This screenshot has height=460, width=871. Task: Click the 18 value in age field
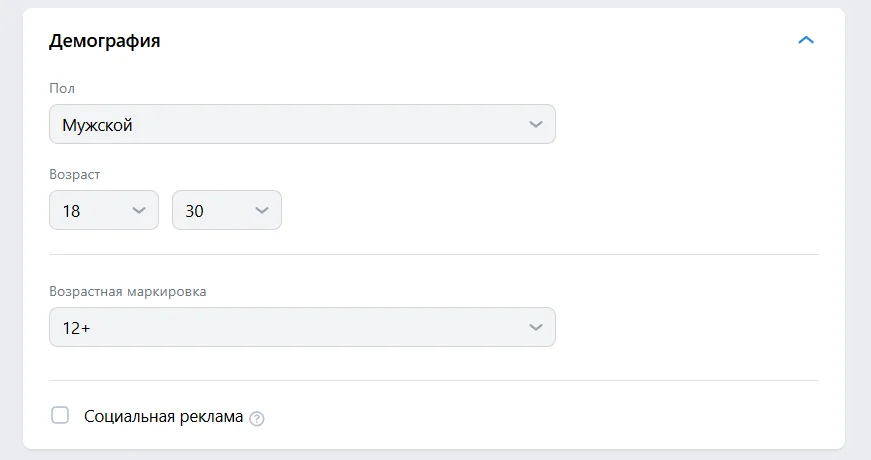click(71, 212)
